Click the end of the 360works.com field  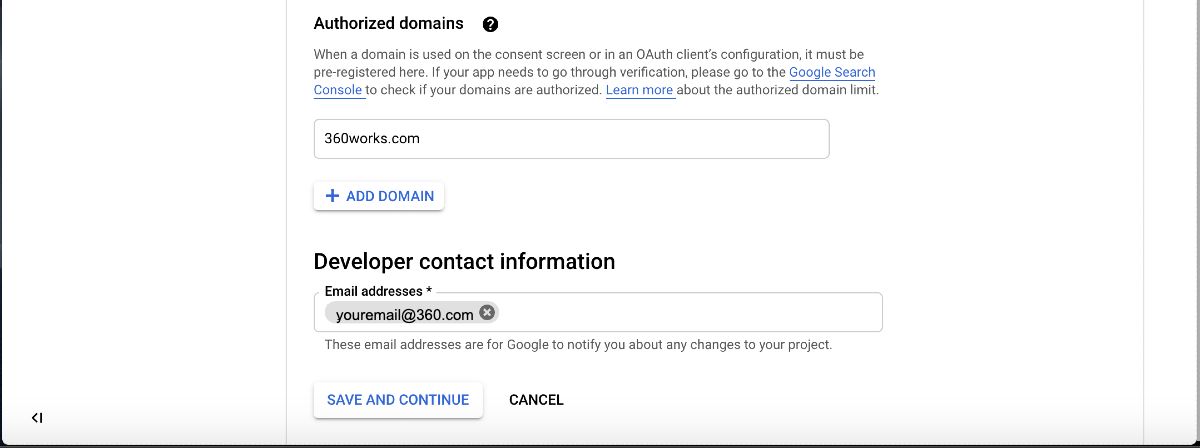(800, 139)
